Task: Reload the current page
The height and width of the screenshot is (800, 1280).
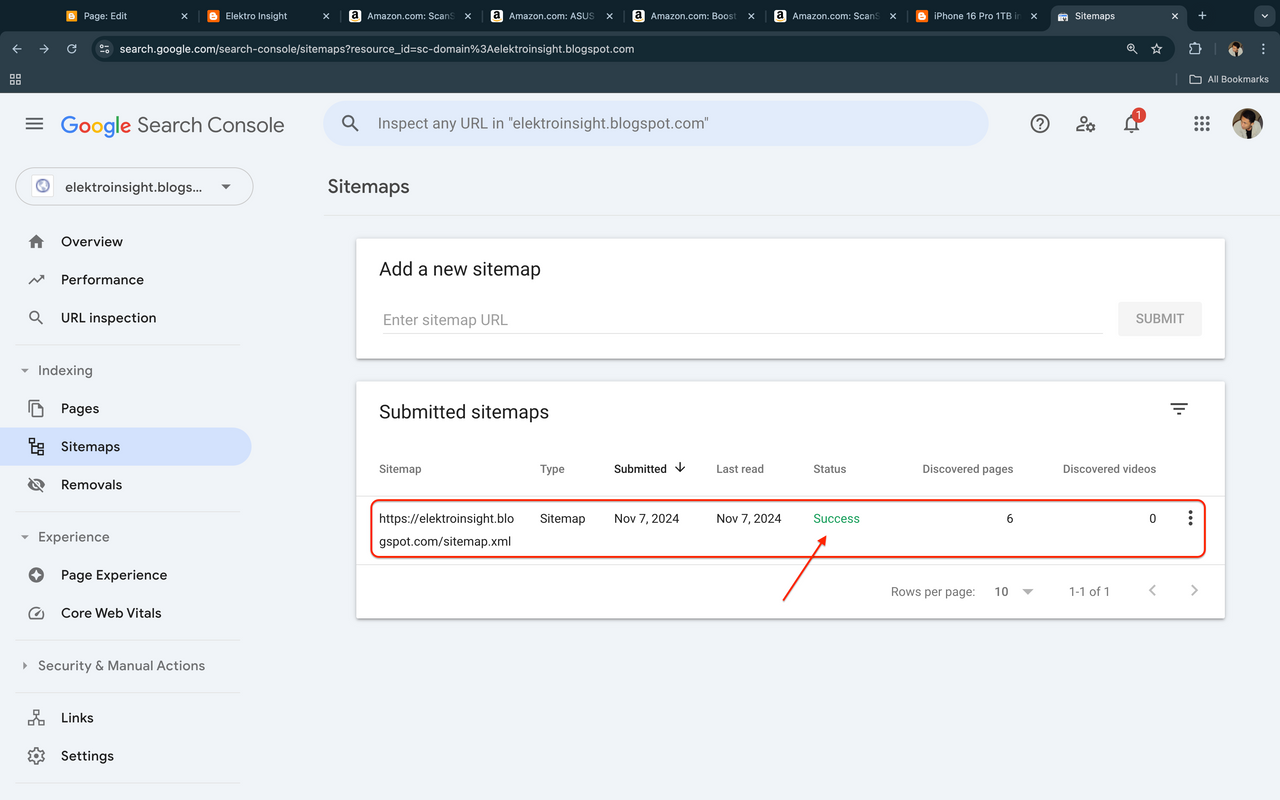Action: pos(71,49)
